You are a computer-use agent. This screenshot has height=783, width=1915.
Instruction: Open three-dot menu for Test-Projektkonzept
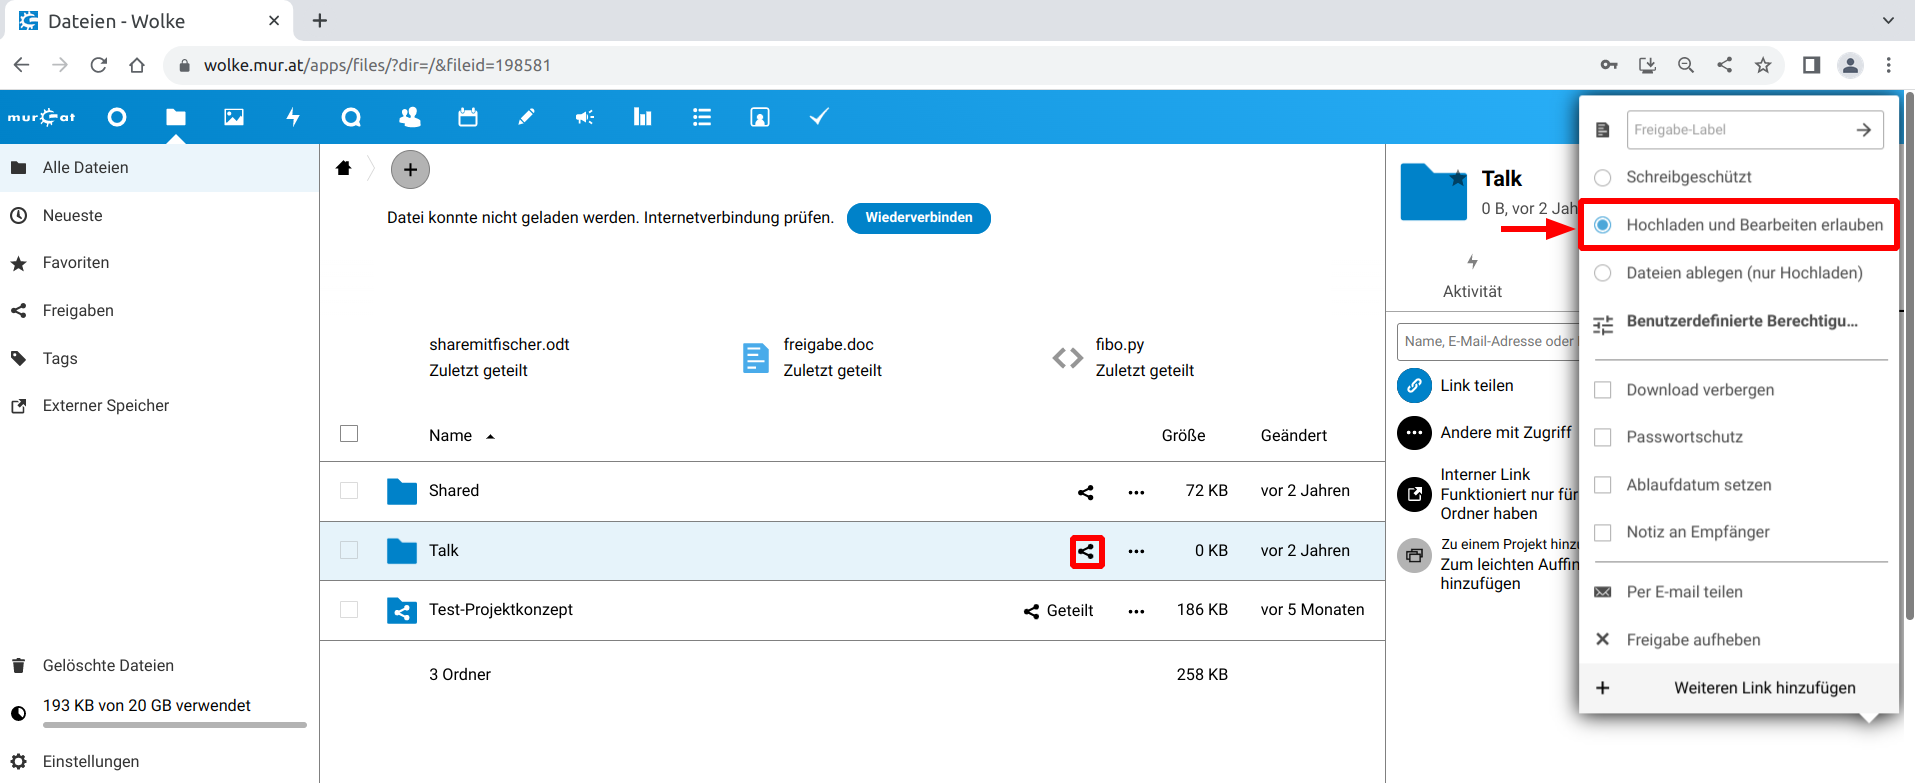(1136, 611)
